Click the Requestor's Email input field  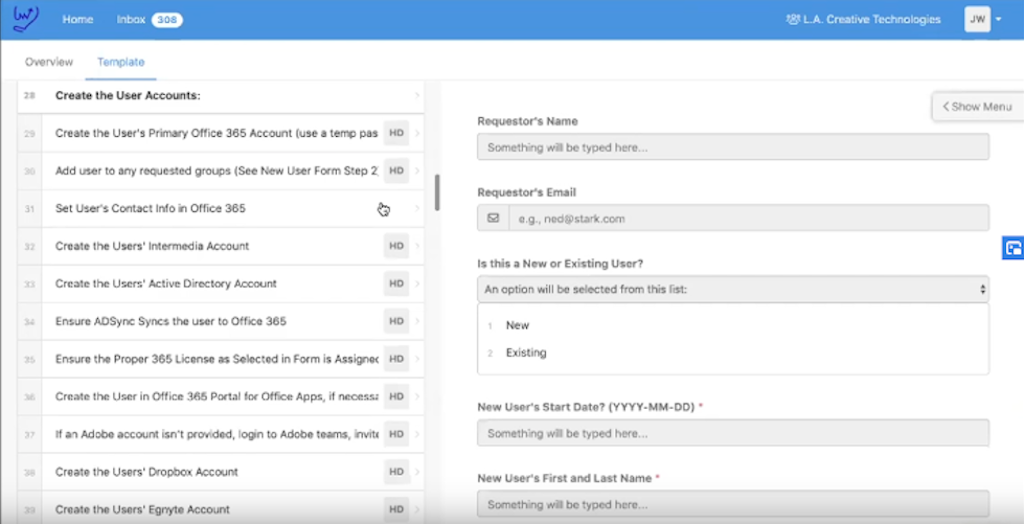coord(748,218)
